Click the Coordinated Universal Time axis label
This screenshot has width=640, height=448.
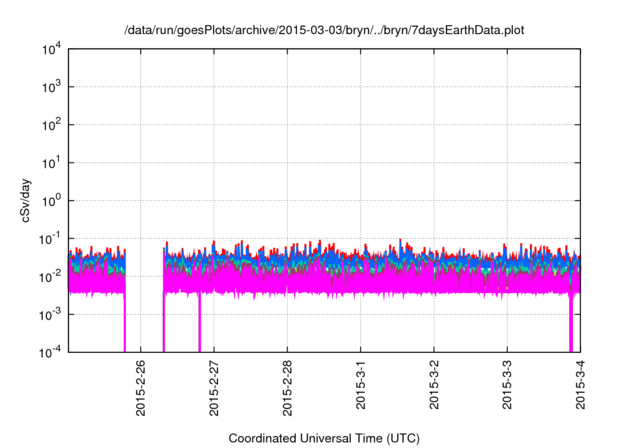coord(324,438)
